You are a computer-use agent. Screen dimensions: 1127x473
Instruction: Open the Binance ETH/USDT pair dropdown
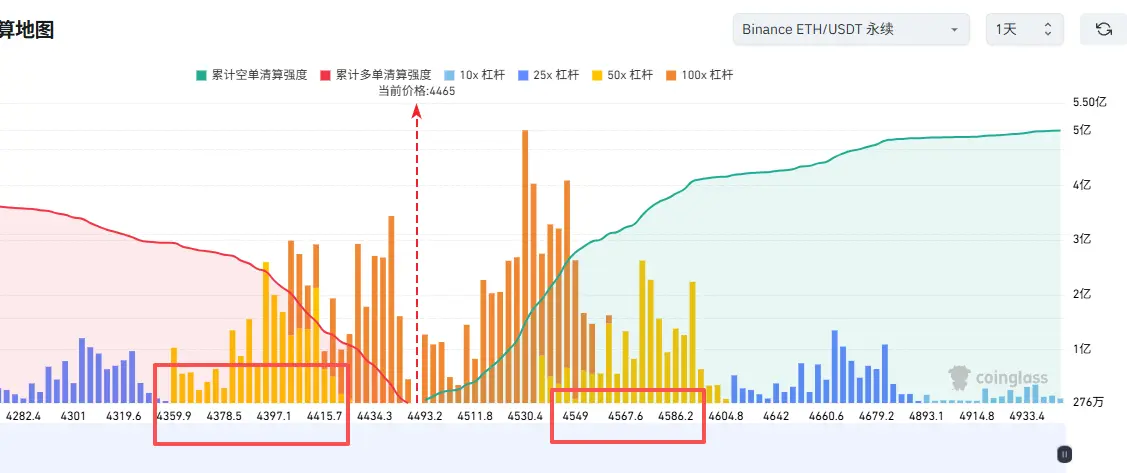(x=851, y=29)
